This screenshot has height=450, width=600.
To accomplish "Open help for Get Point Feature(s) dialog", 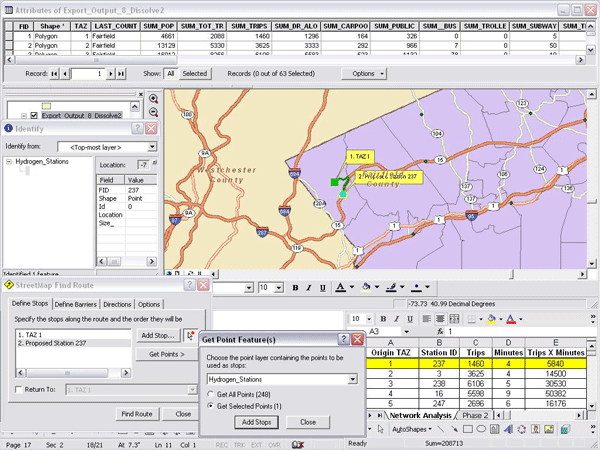I will (x=344, y=339).
